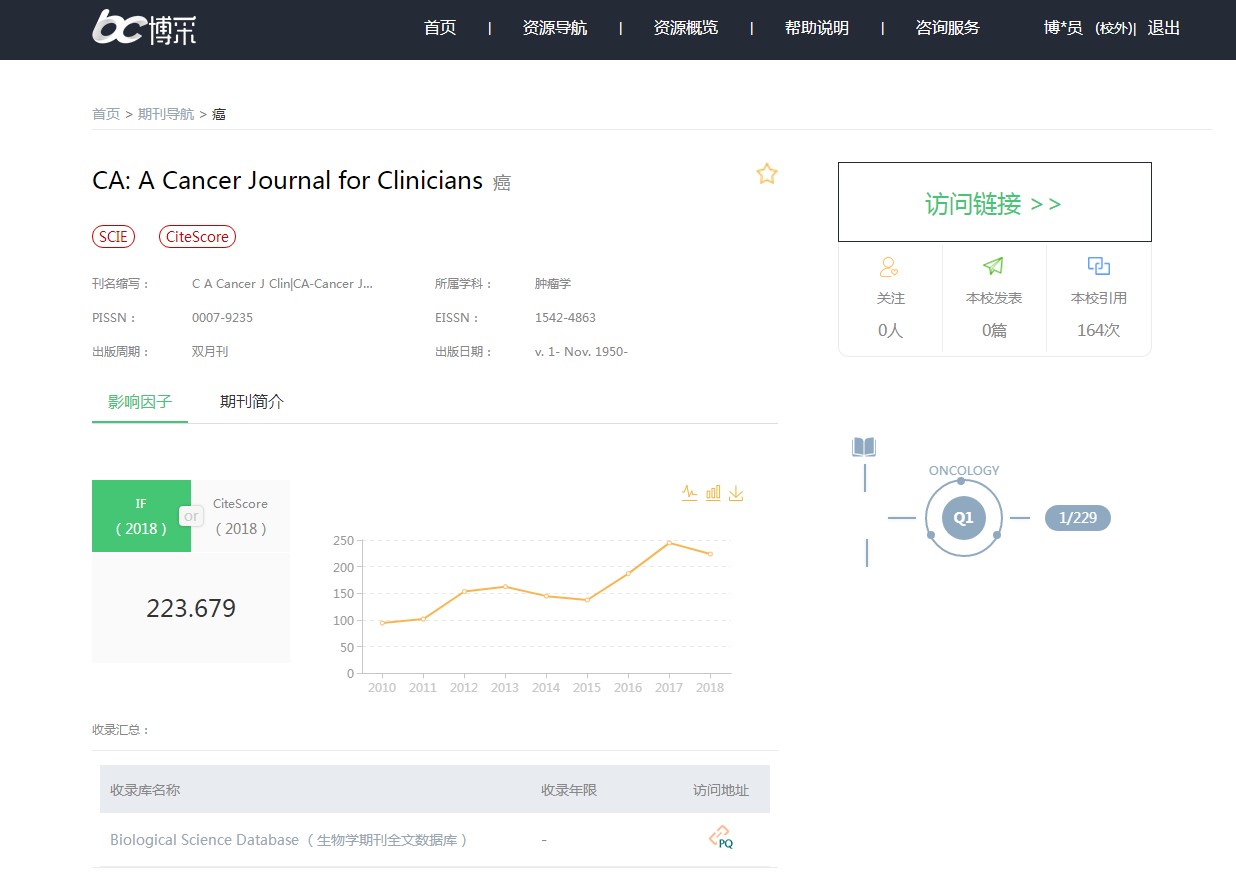The image size is (1236, 880).
Task: Click the paper plane 本校发表 icon
Action: coord(993,266)
